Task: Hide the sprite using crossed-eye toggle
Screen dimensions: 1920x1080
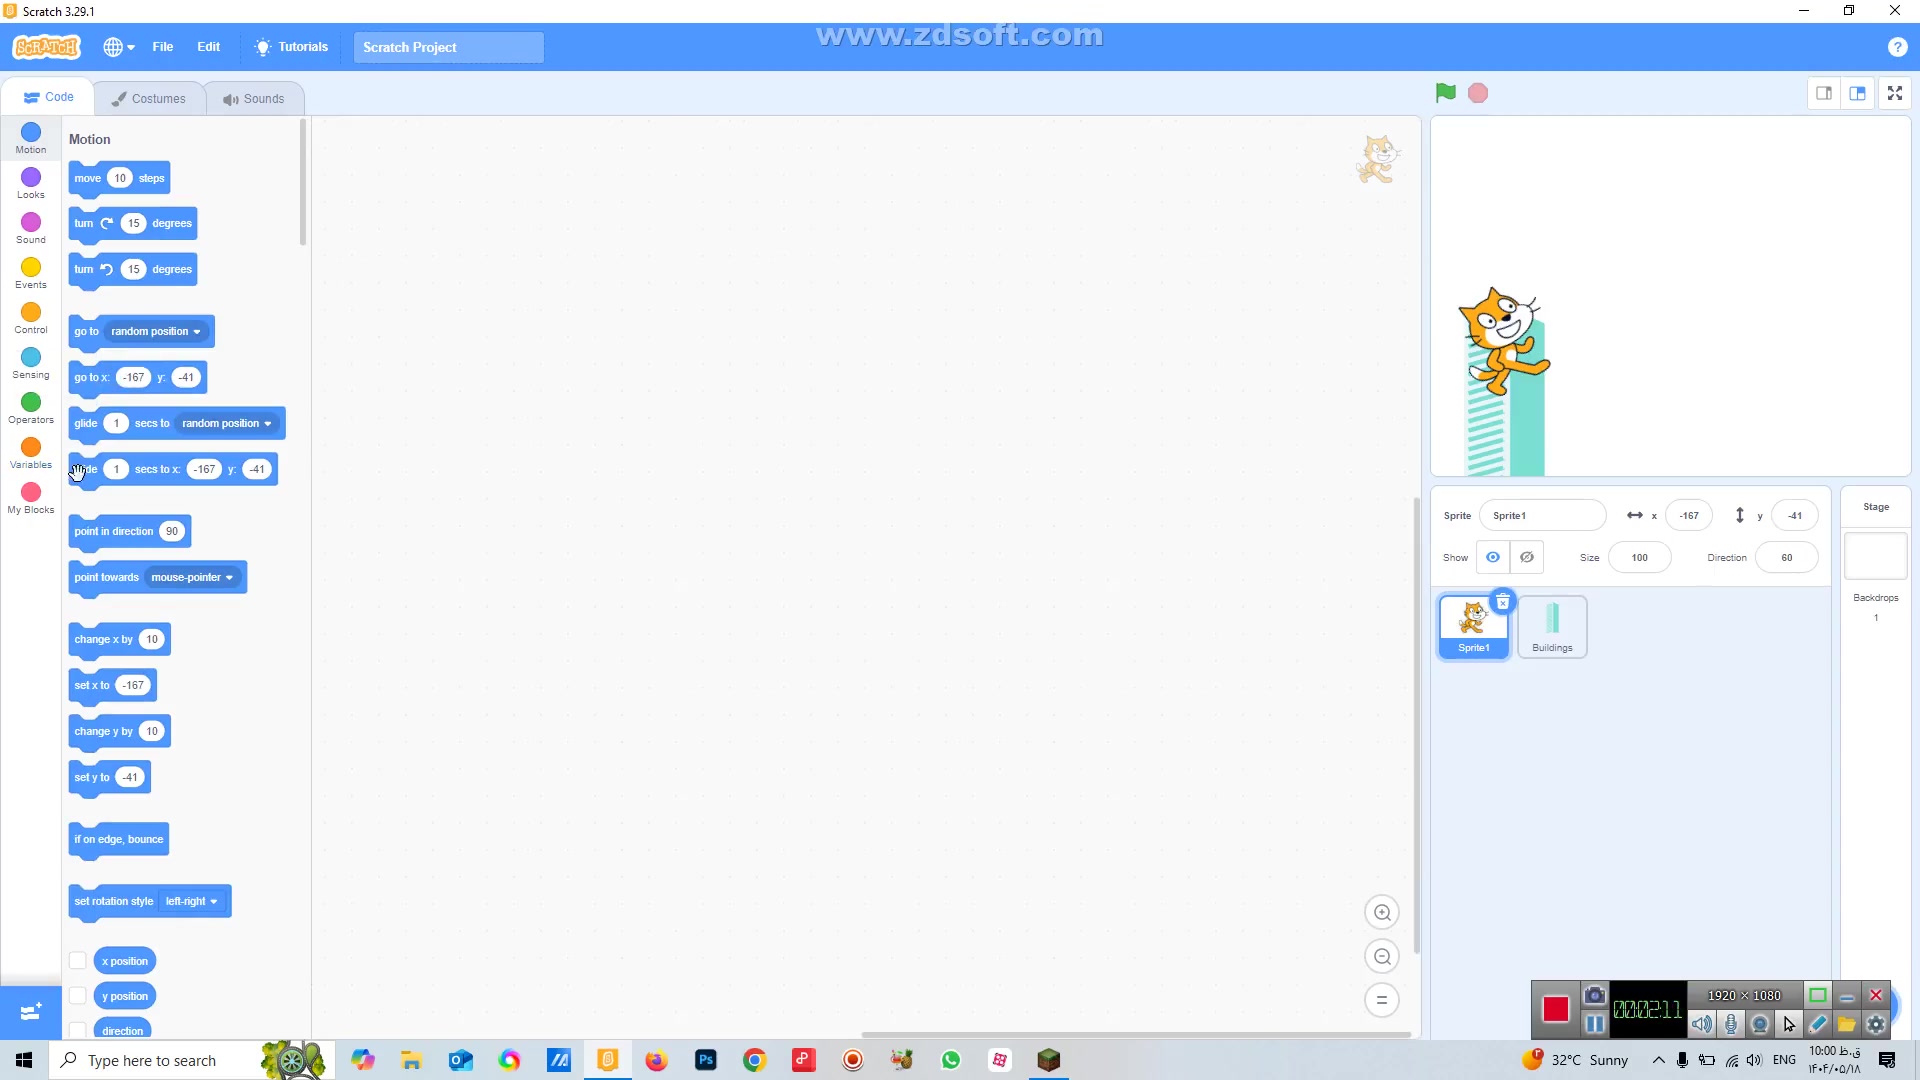Action: point(1527,558)
